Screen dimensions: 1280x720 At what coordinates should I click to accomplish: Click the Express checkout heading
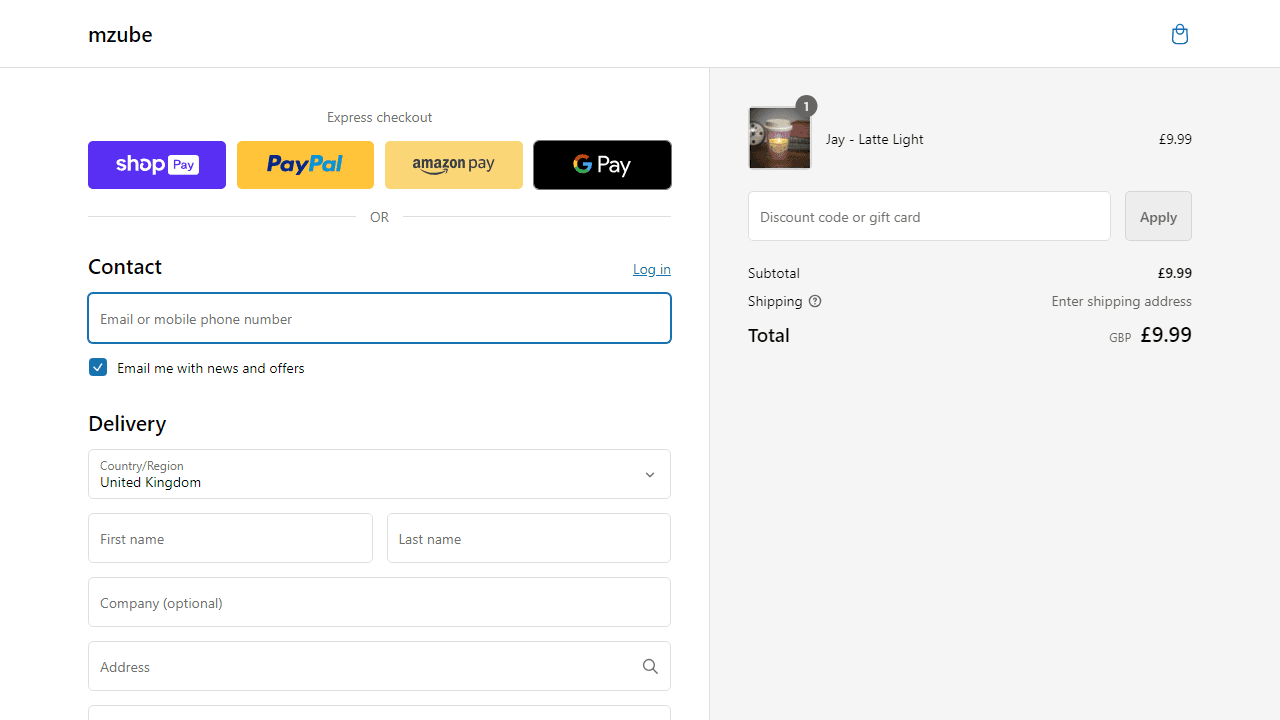[x=379, y=117]
